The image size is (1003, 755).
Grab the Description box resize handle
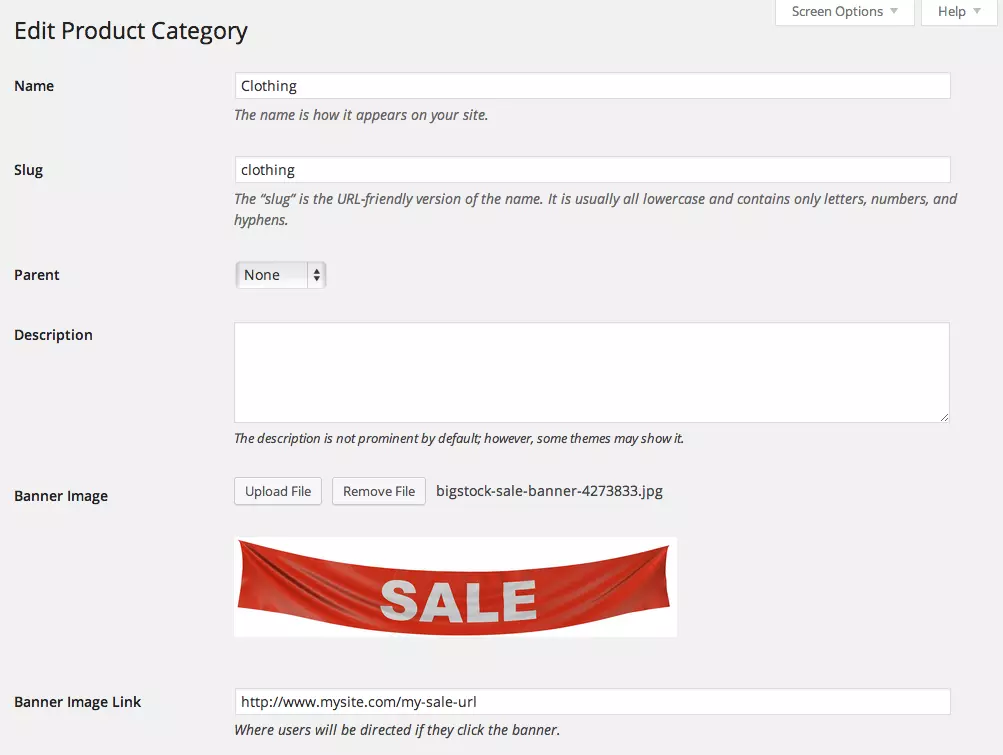(x=943, y=416)
